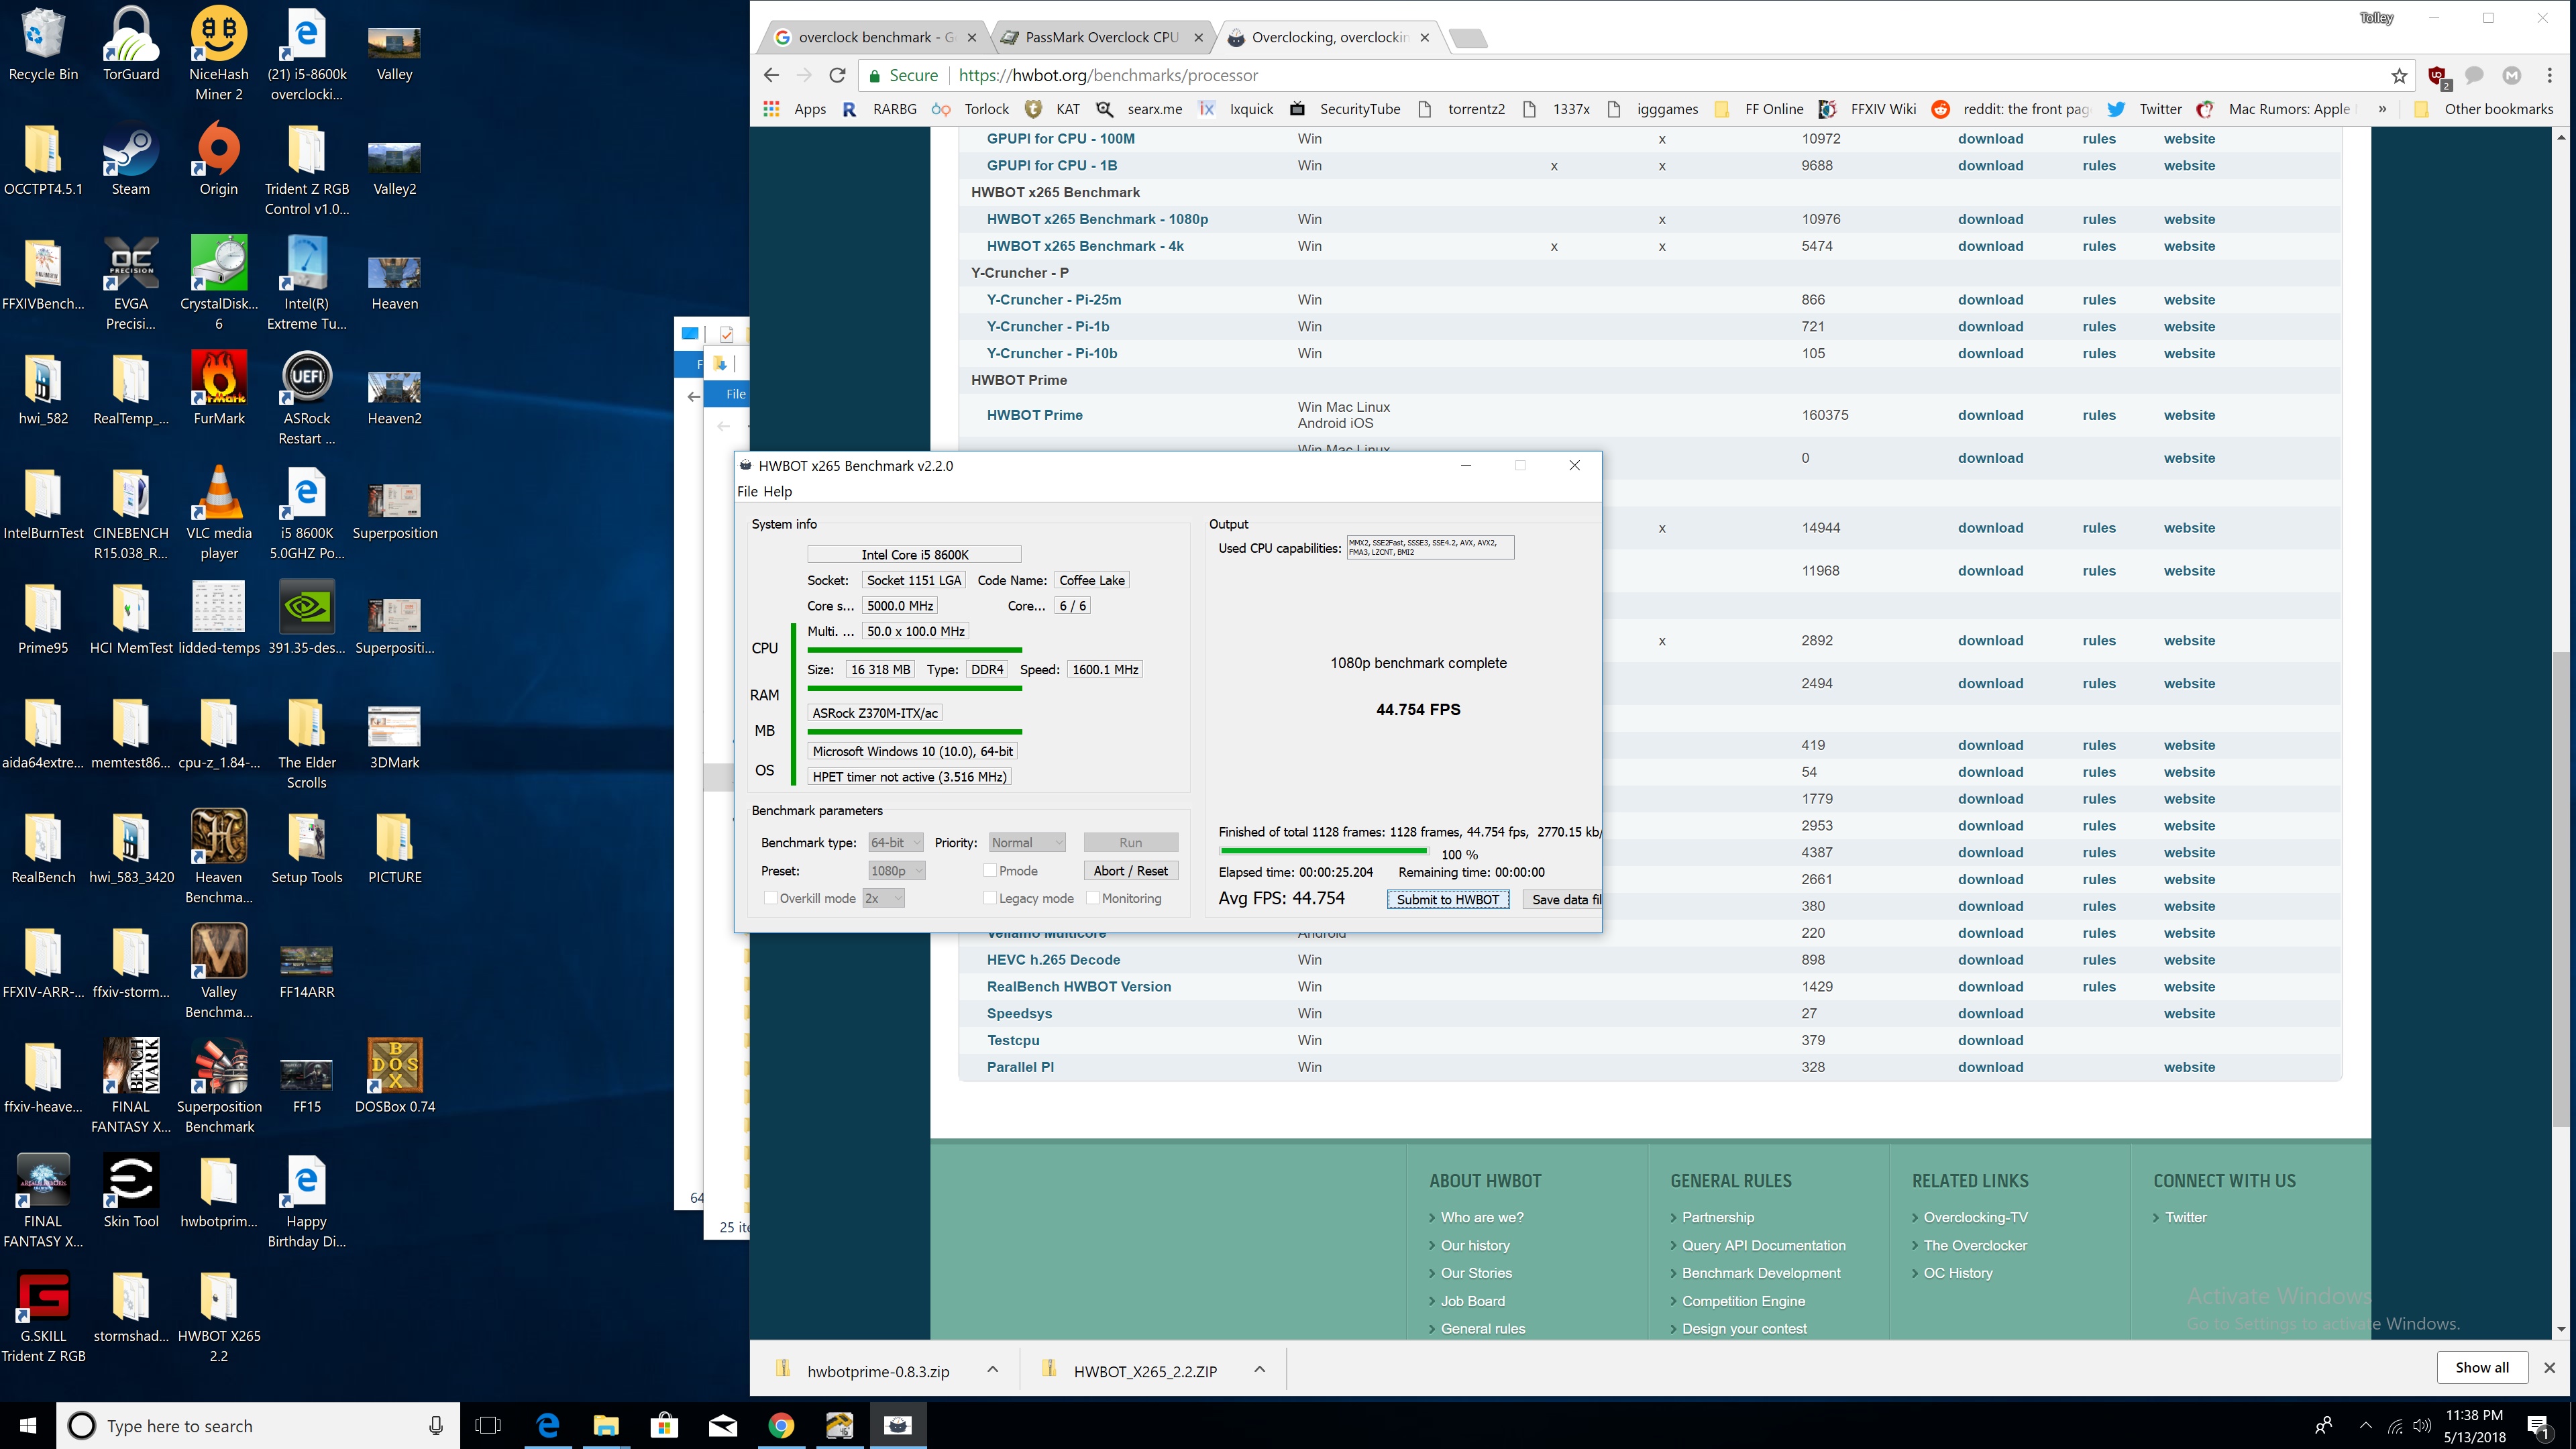This screenshot has width=2576, height=1449.
Task: Expand hidden bookmarks chevron
Action: pos(2383,109)
